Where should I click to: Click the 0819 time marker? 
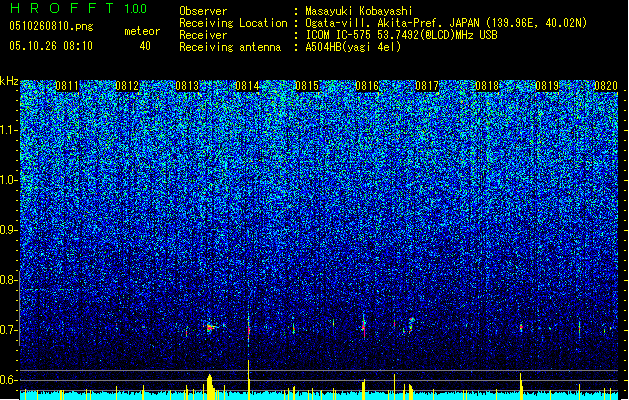(x=547, y=86)
